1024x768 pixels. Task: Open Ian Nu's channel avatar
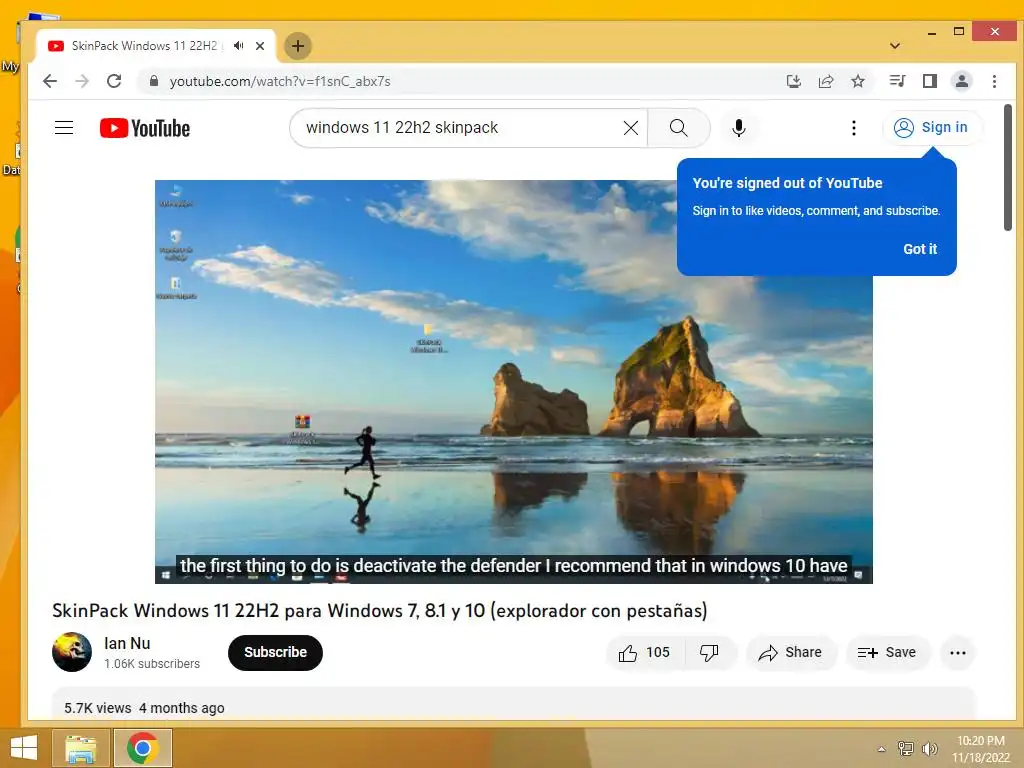[72, 652]
